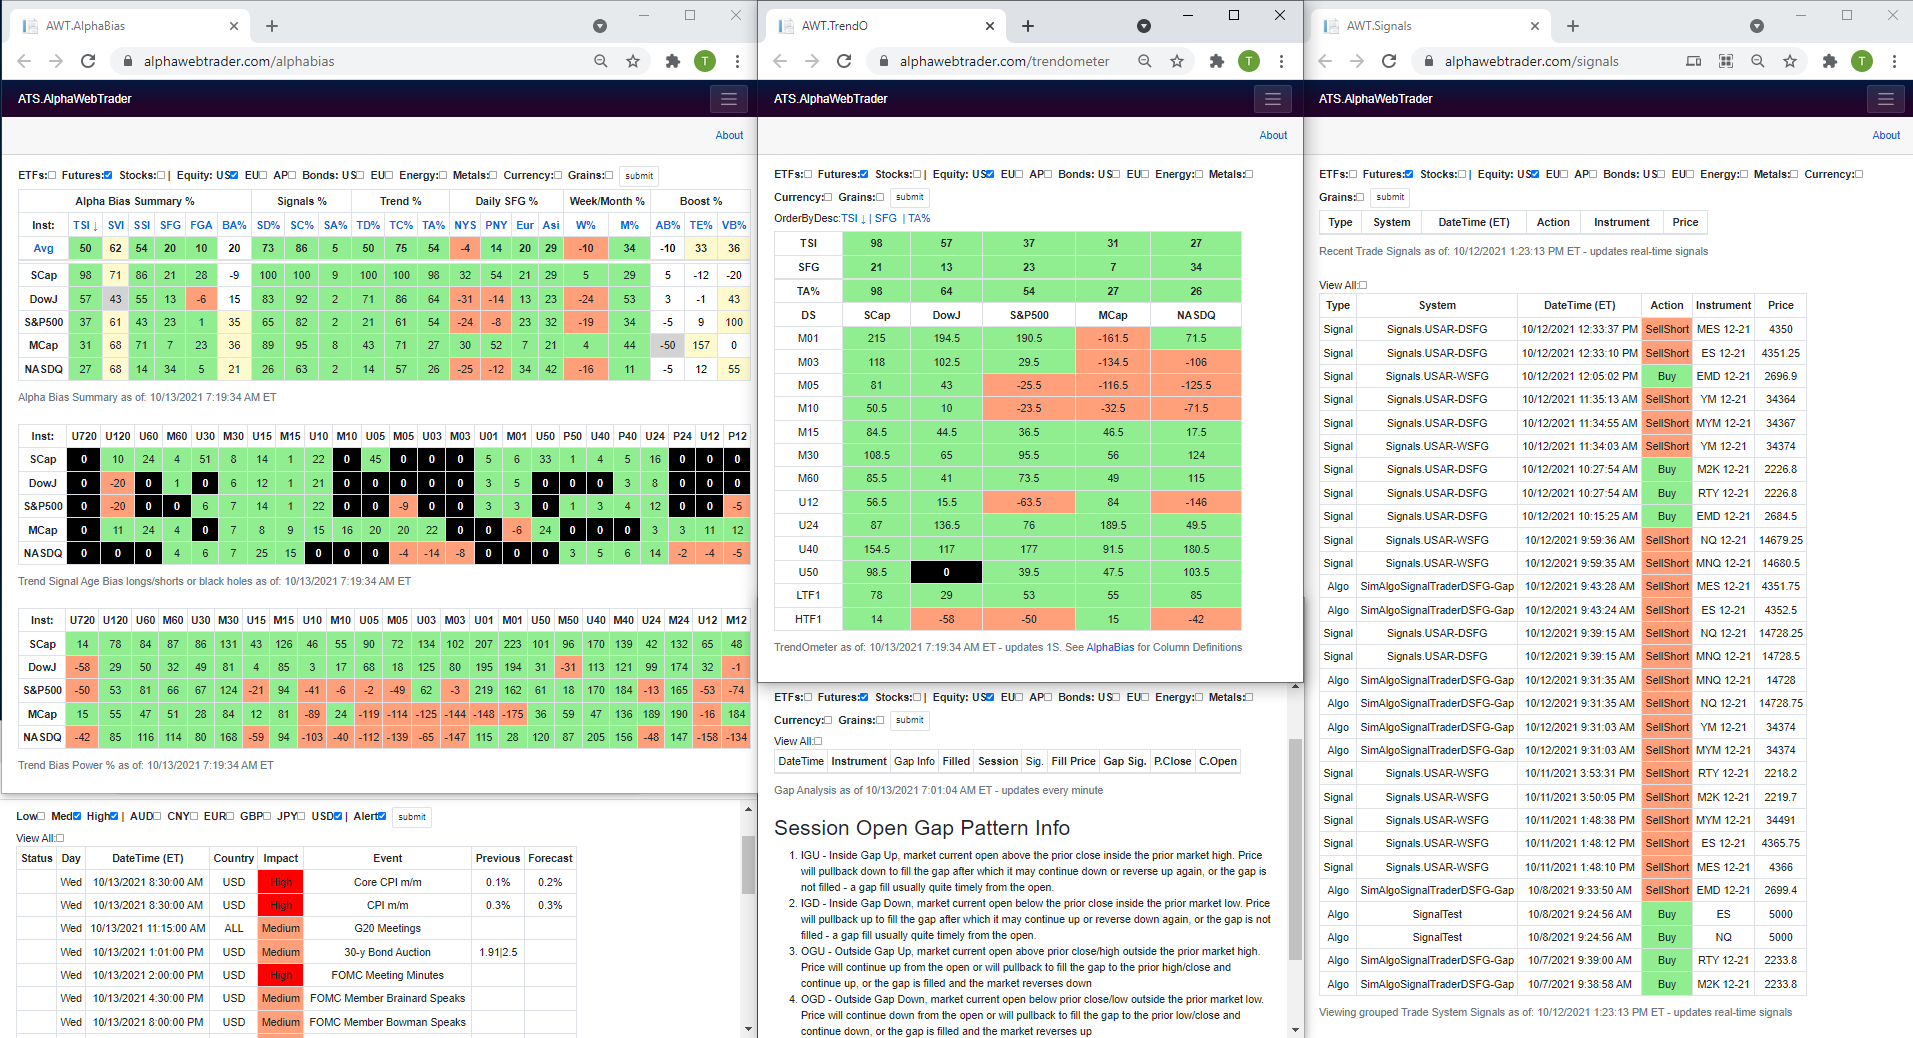Click the bookmark star in the AlphaBias address bar

pos(633,61)
